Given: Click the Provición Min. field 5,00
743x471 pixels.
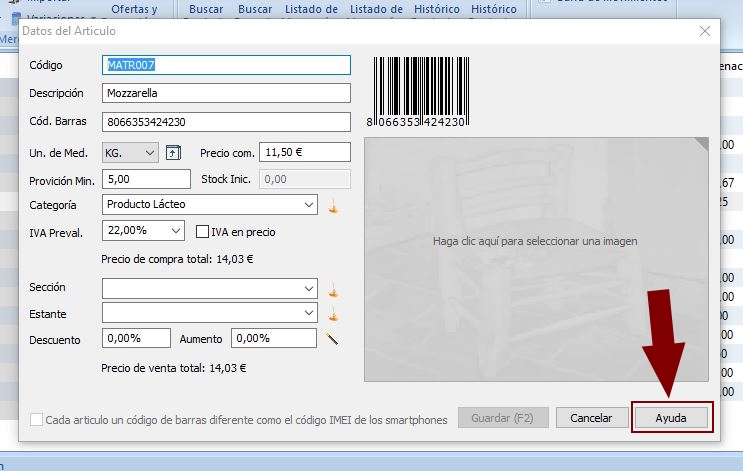Looking at the screenshot, I should [x=146, y=179].
